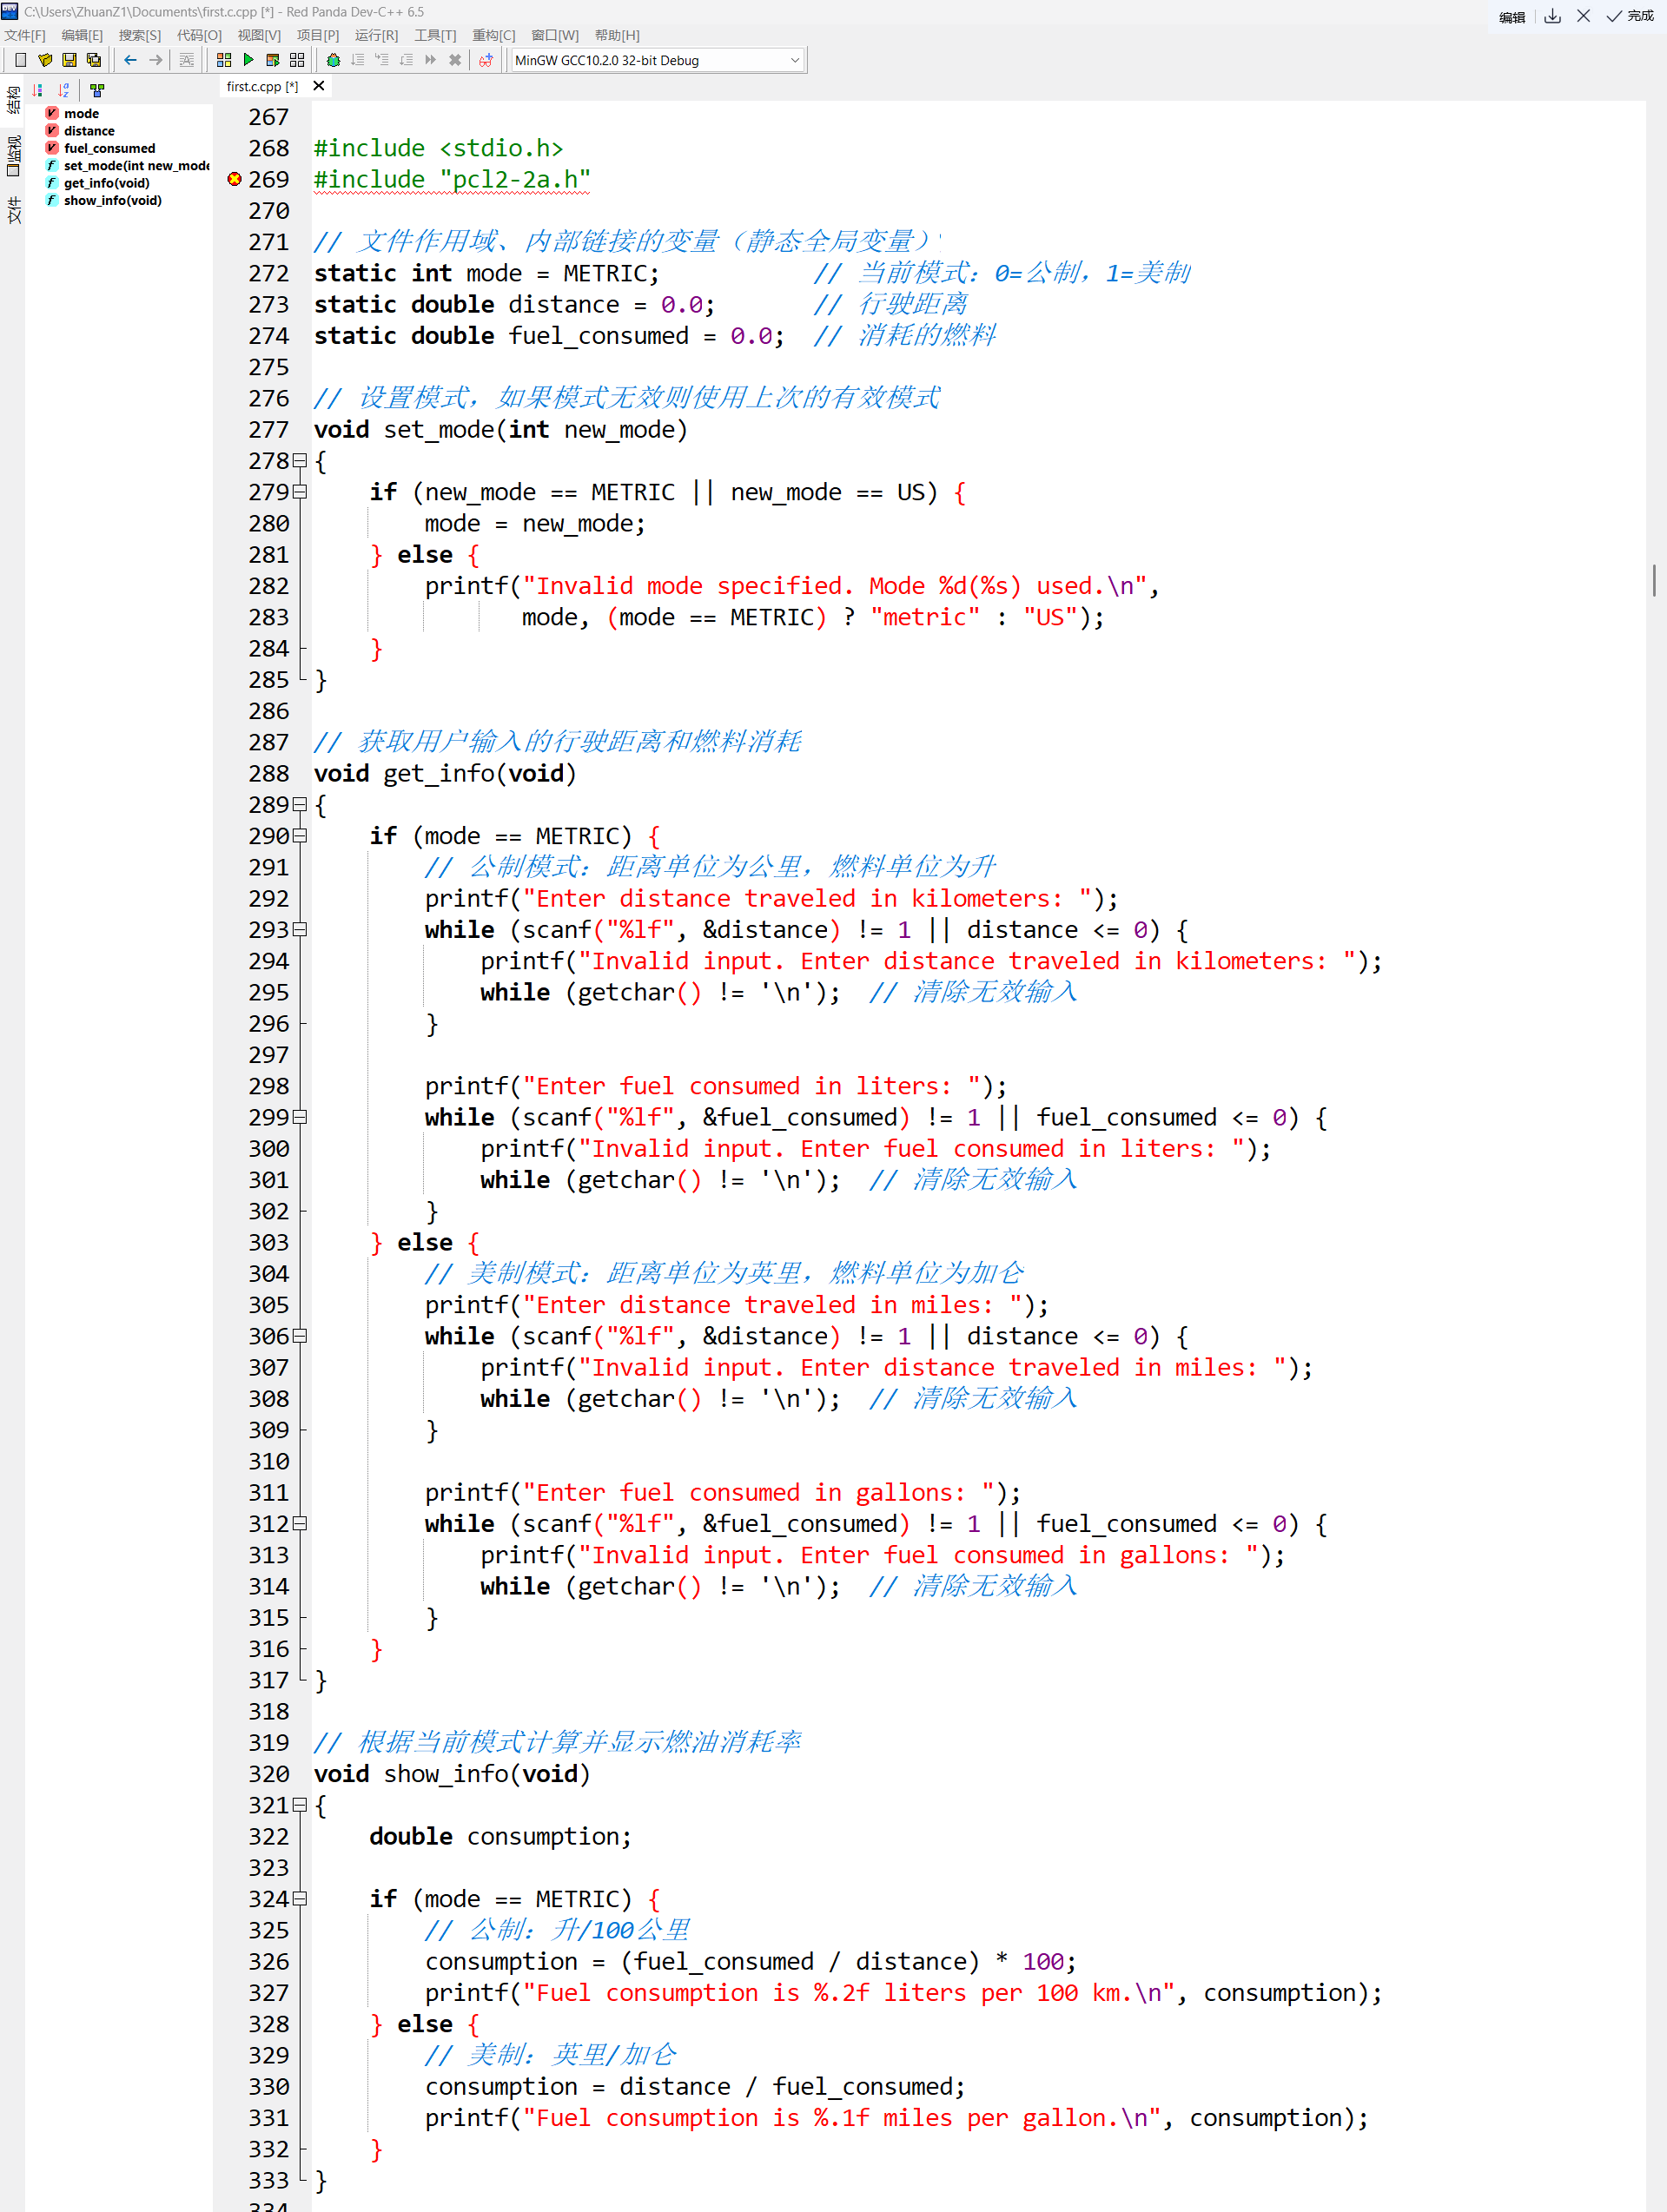Click the error marker beside line 269
The width and height of the screenshot is (1667, 2212).
[x=234, y=179]
